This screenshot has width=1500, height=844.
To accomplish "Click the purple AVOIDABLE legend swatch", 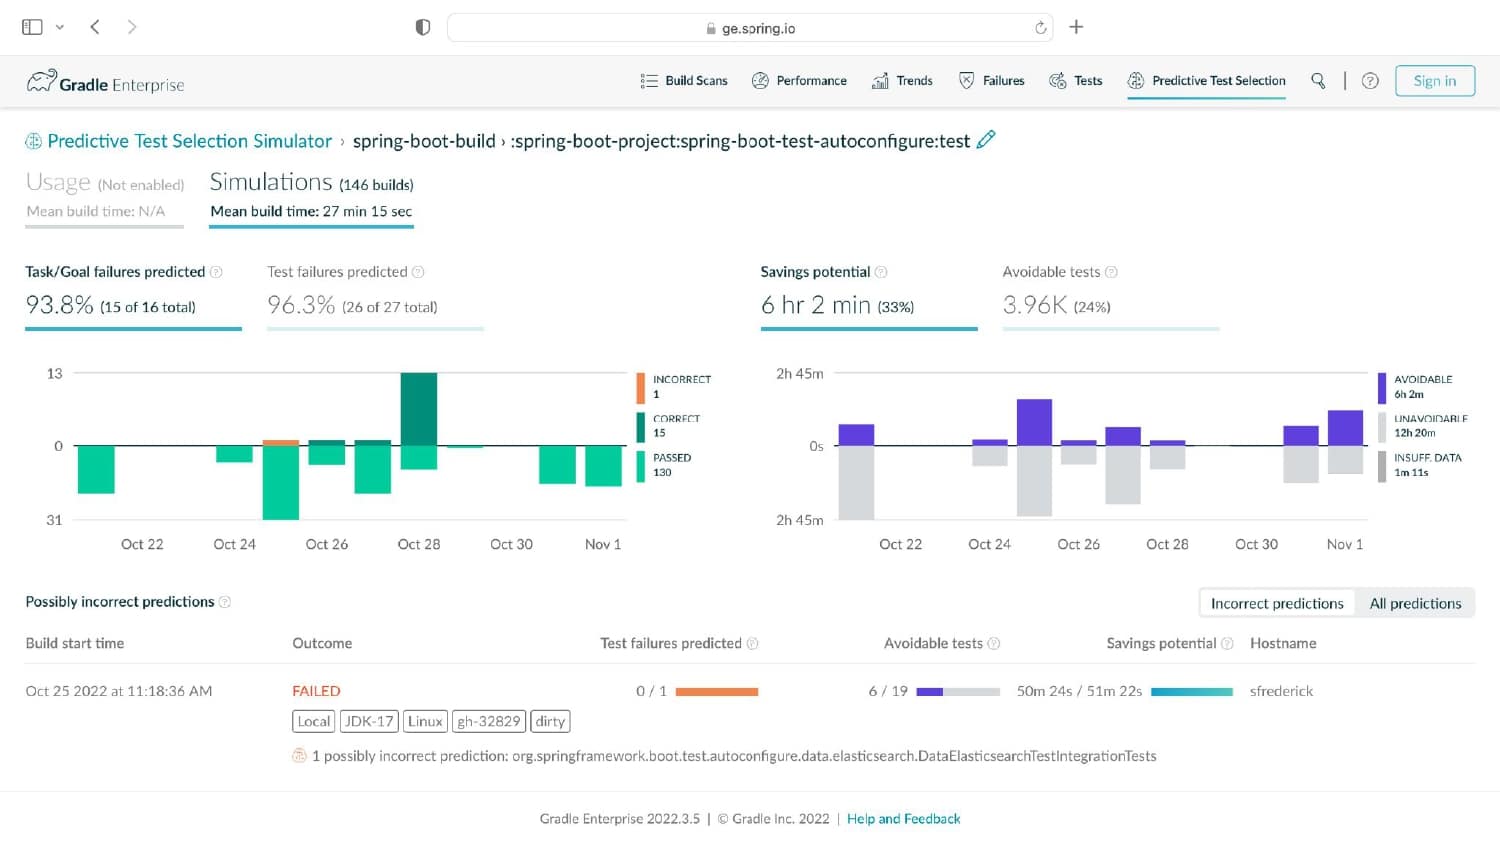I will (x=1382, y=387).
